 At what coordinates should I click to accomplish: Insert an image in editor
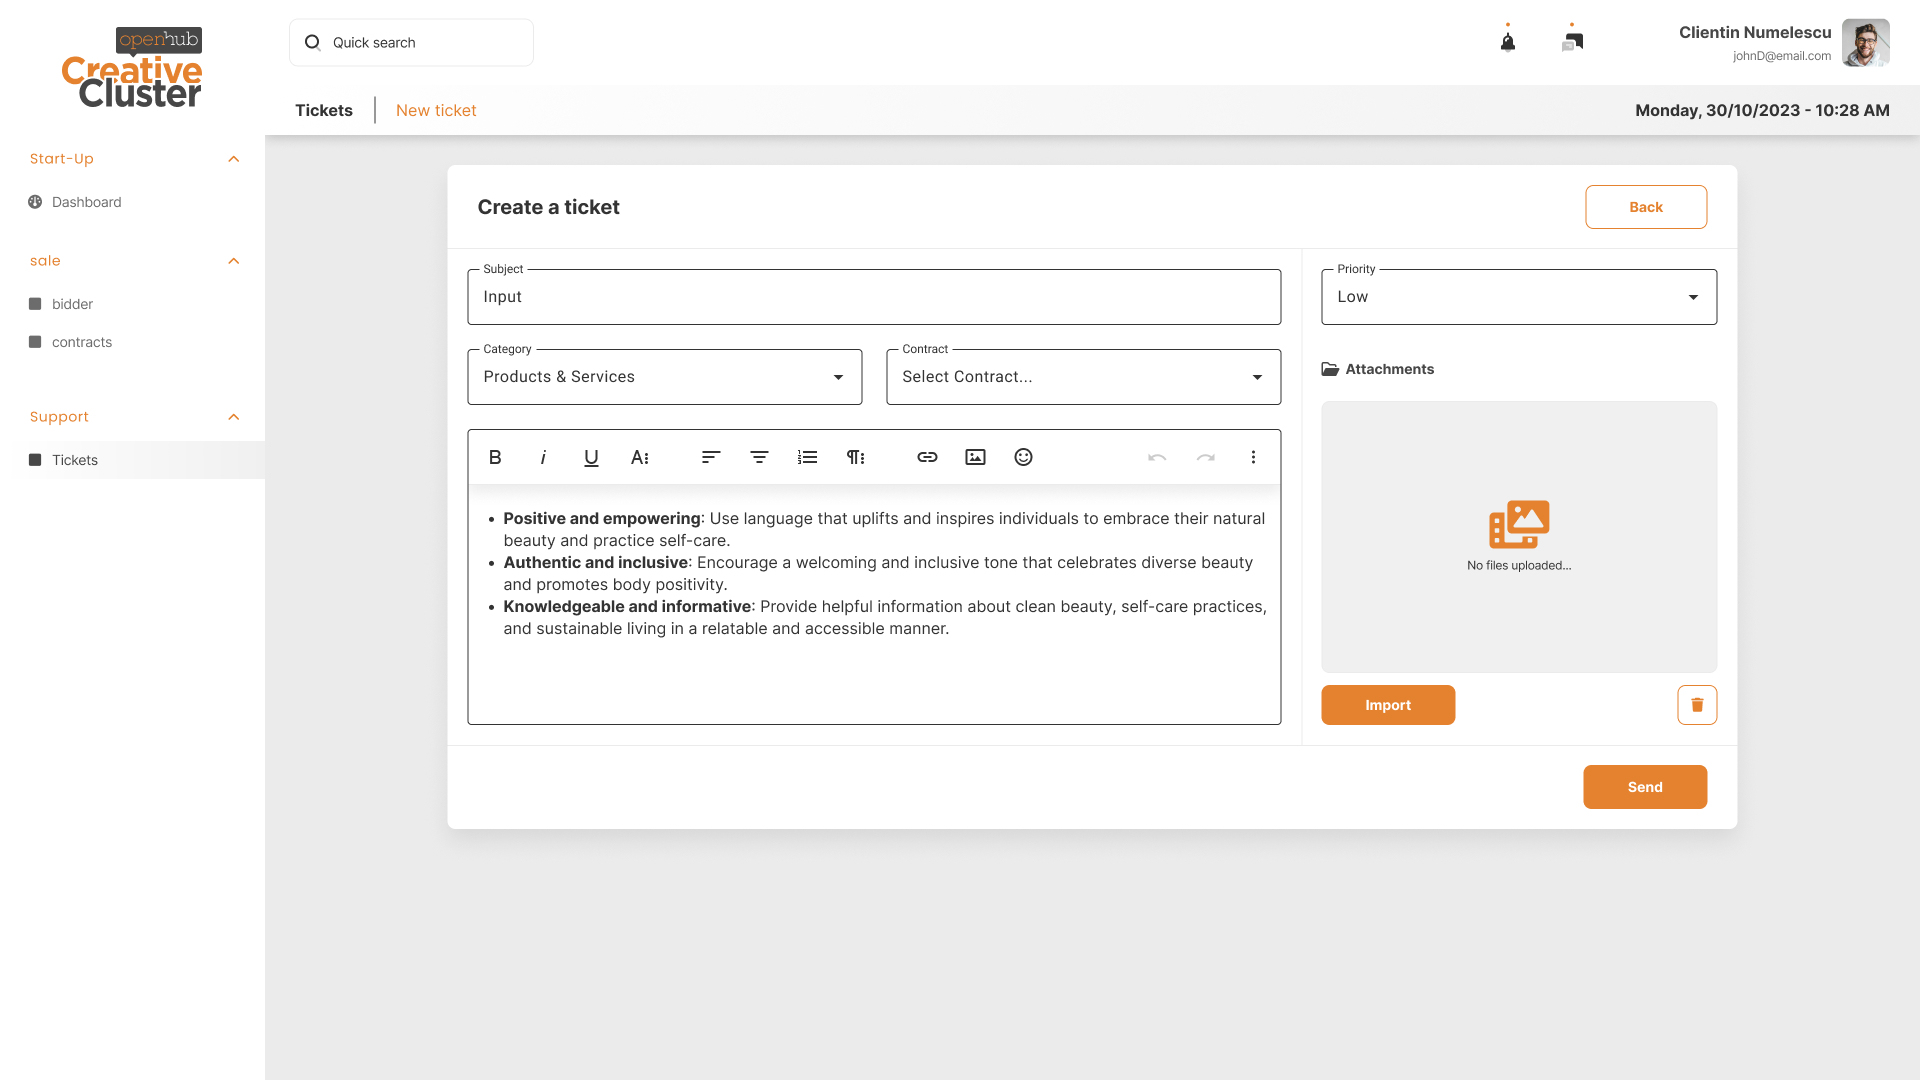click(x=975, y=457)
